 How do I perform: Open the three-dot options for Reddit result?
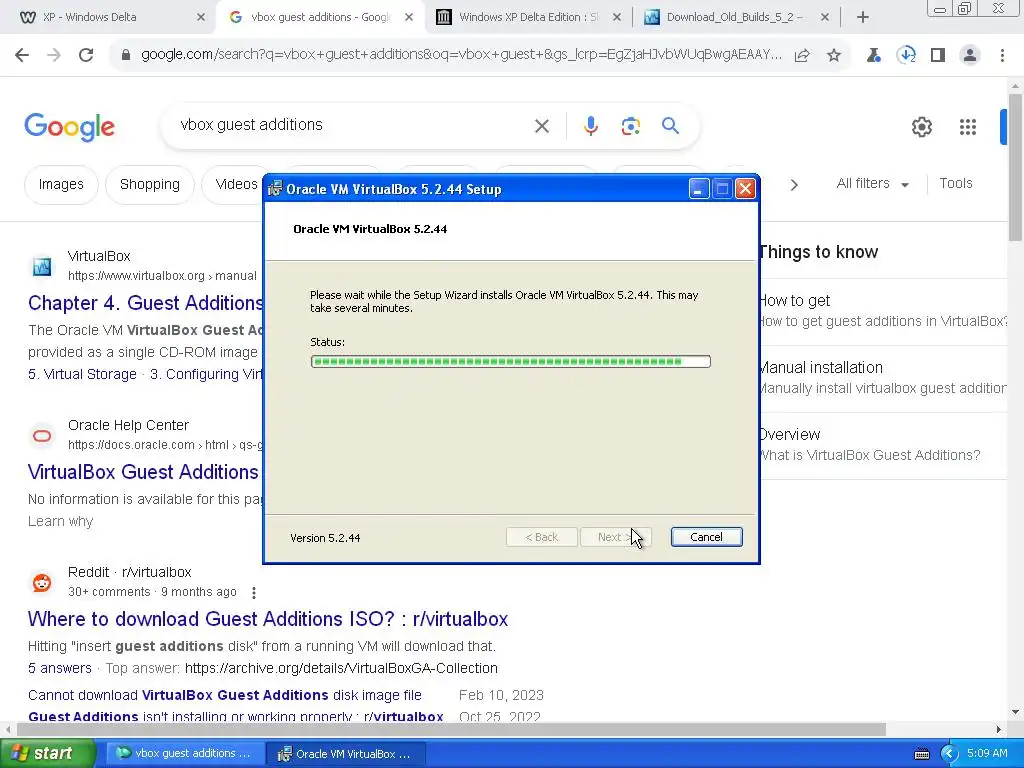pyautogui.click(x=253, y=592)
